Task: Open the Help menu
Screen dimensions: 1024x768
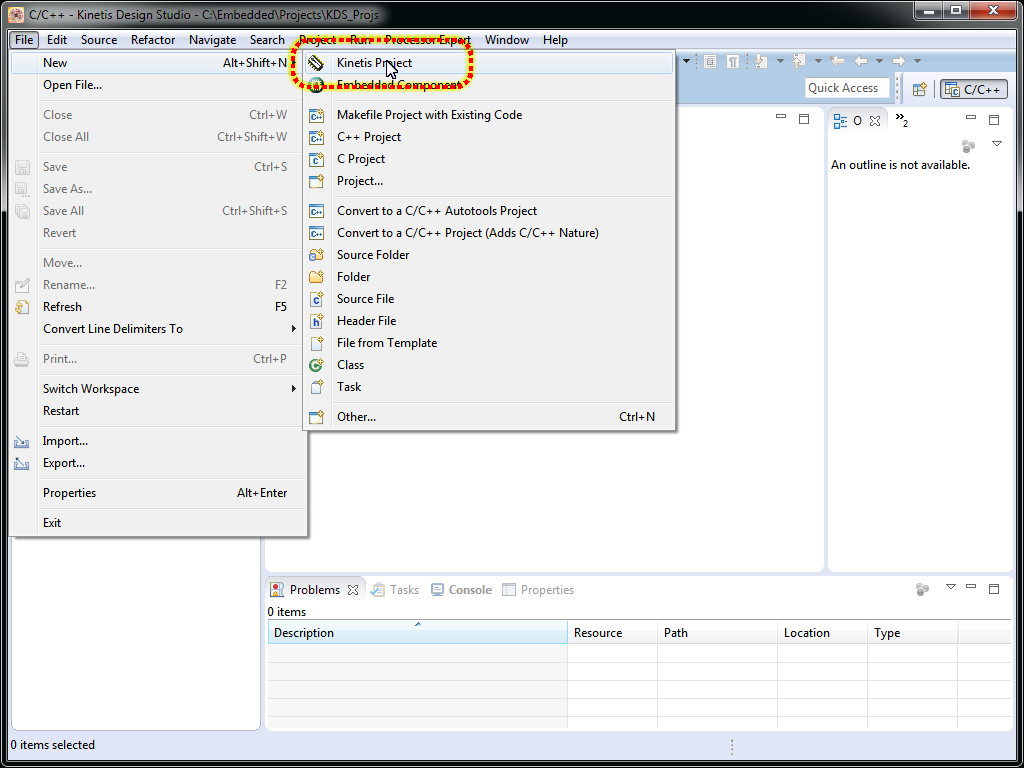Action: point(555,40)
